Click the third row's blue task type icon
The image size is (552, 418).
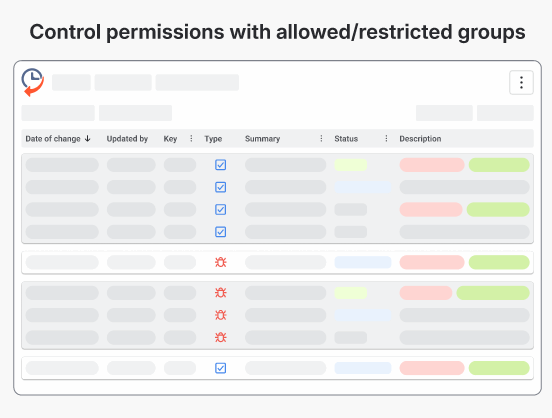220,210
